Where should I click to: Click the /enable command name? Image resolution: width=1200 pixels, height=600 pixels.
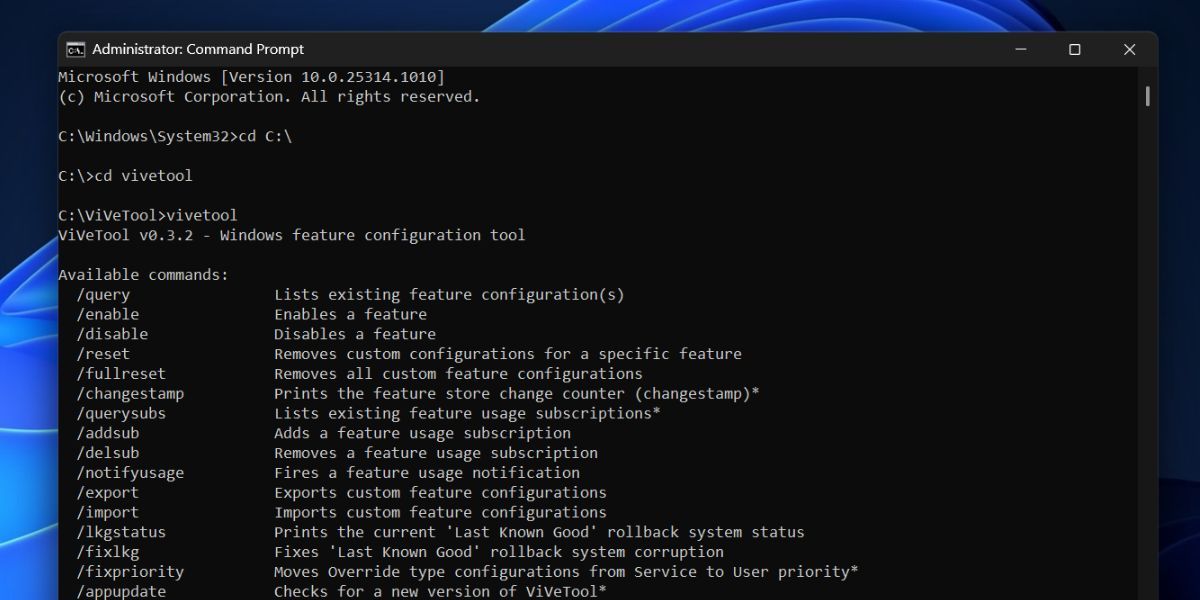pyautogui.click(x=108, y=314)
